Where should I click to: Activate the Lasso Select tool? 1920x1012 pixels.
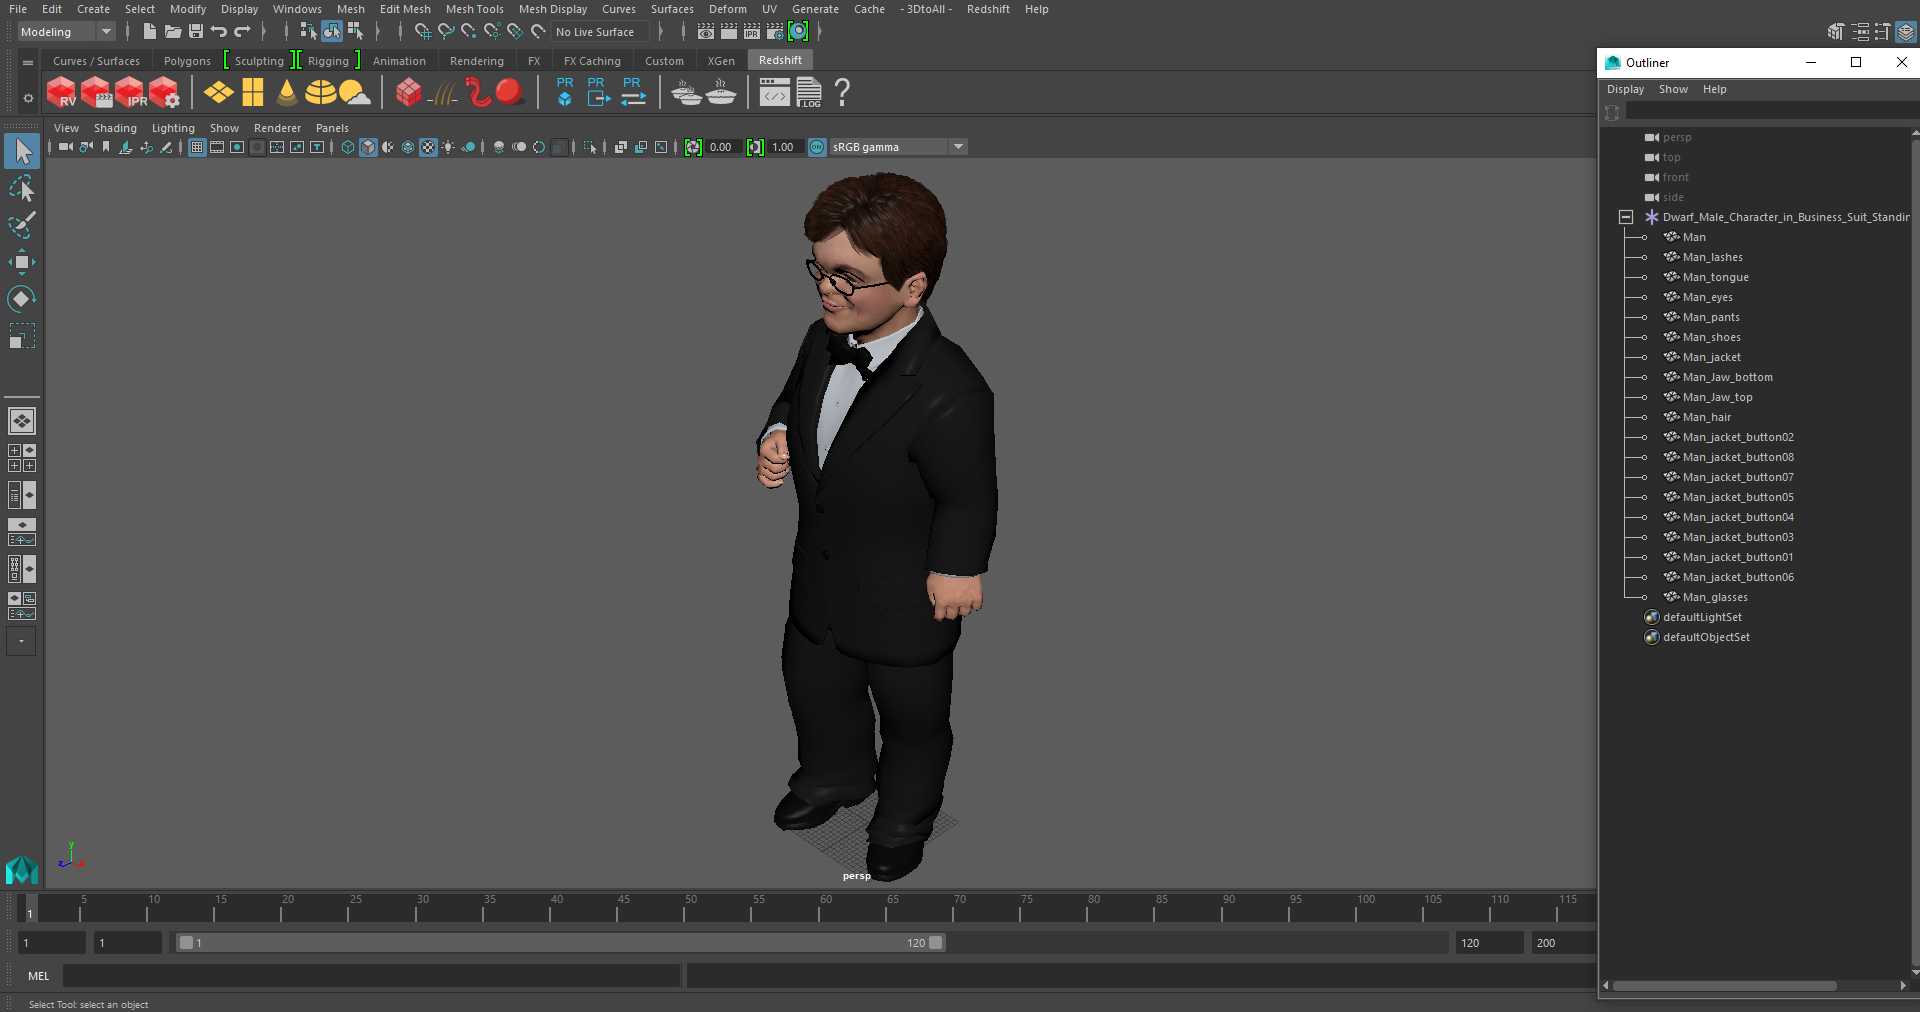point(22,189)
